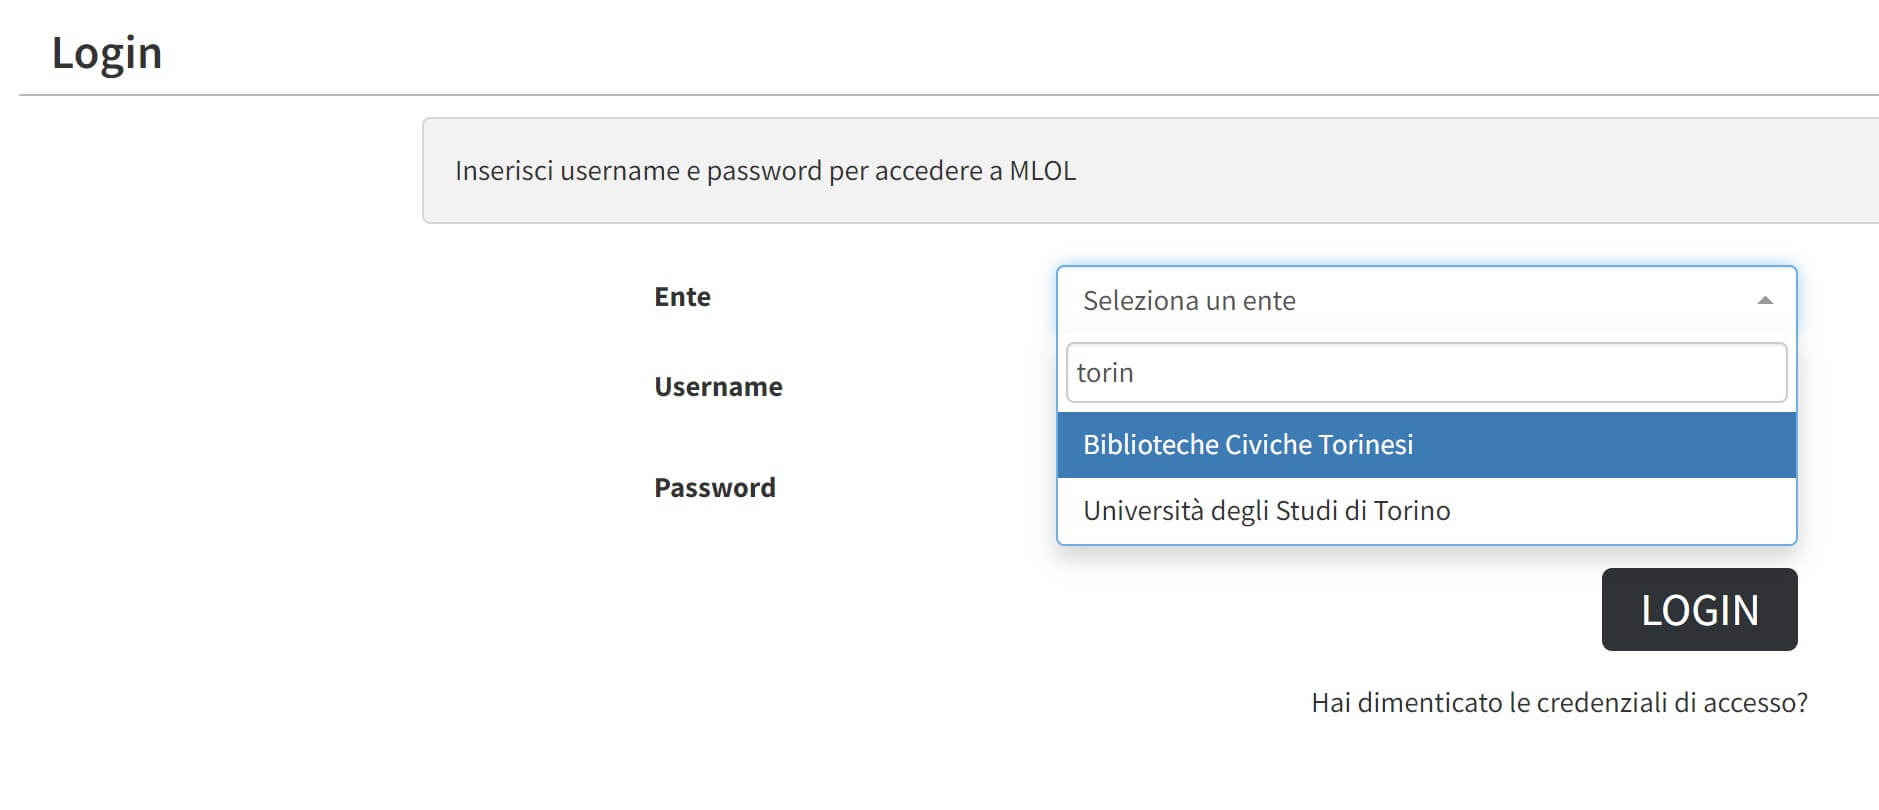The image size is (1879, 810).
Task: Select 'Università degli Studi di Torino' option
Action: pos(1266,511)
